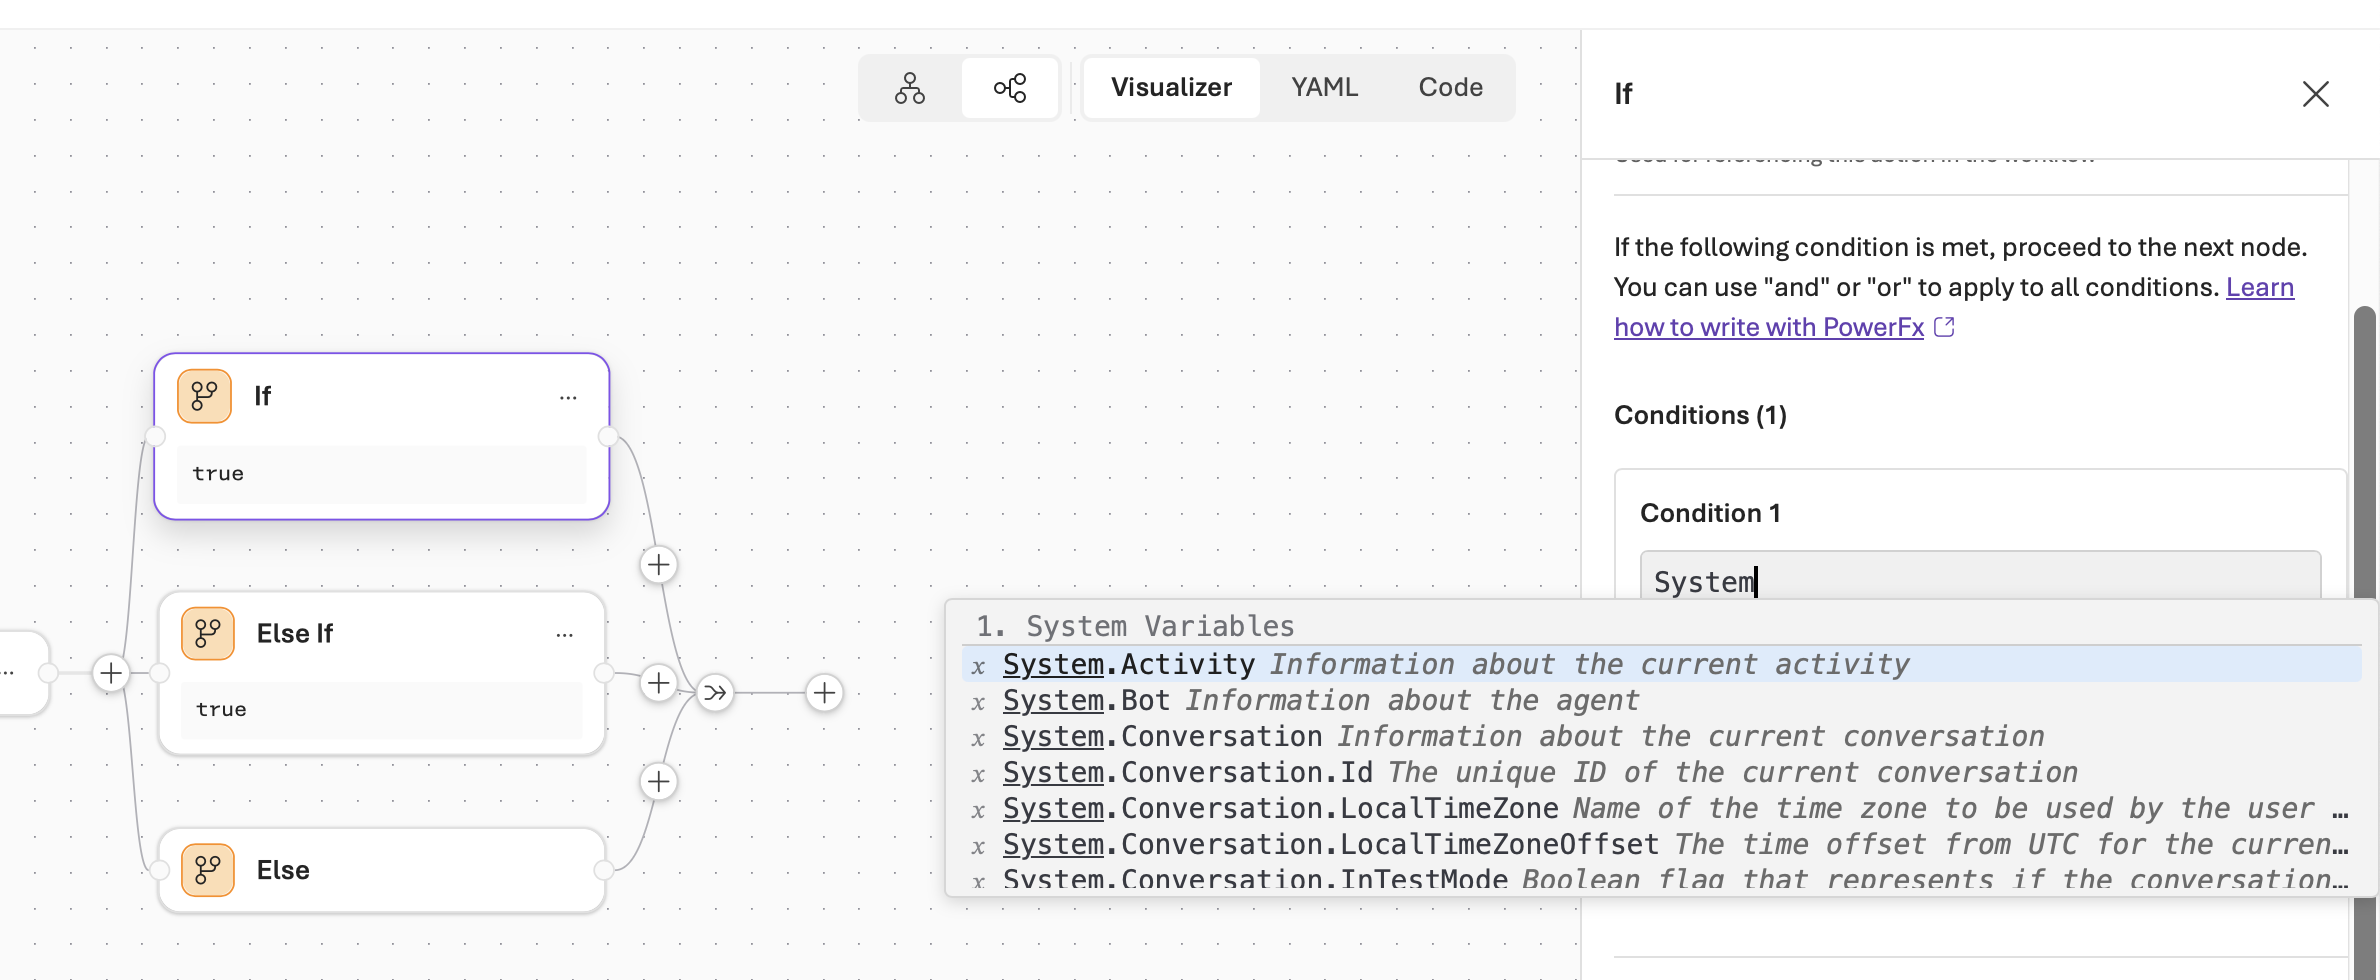Add step after the Else branch
Image resolution: width=2380 pixels, height=980 pixels.
click(x=658, y=781)
